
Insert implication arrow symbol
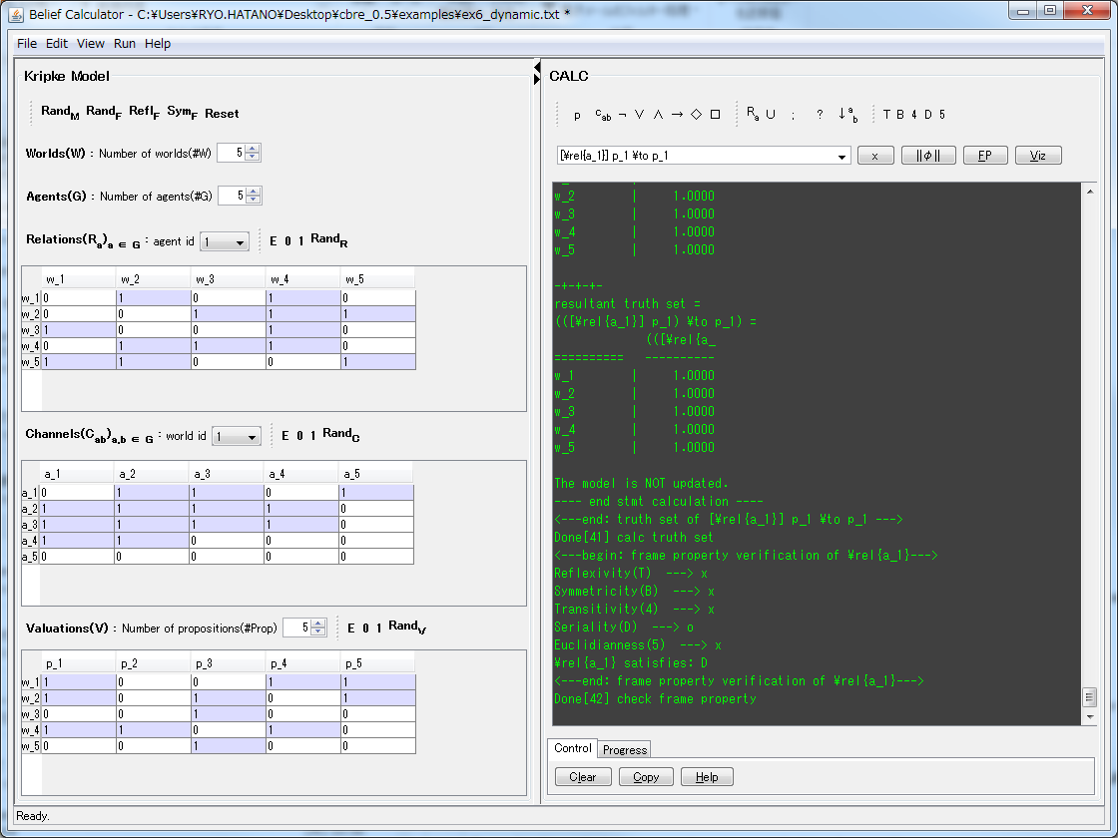tap(677, 115)
